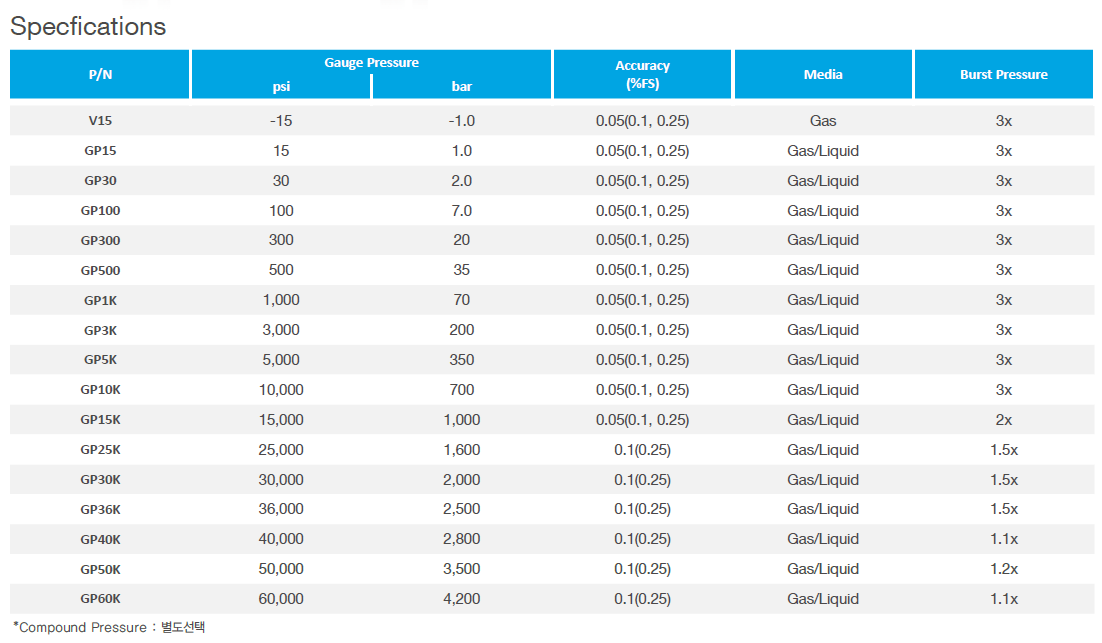1102x643 pixels.
Task: Click the Specfications heading
Action: click(88, 27)
